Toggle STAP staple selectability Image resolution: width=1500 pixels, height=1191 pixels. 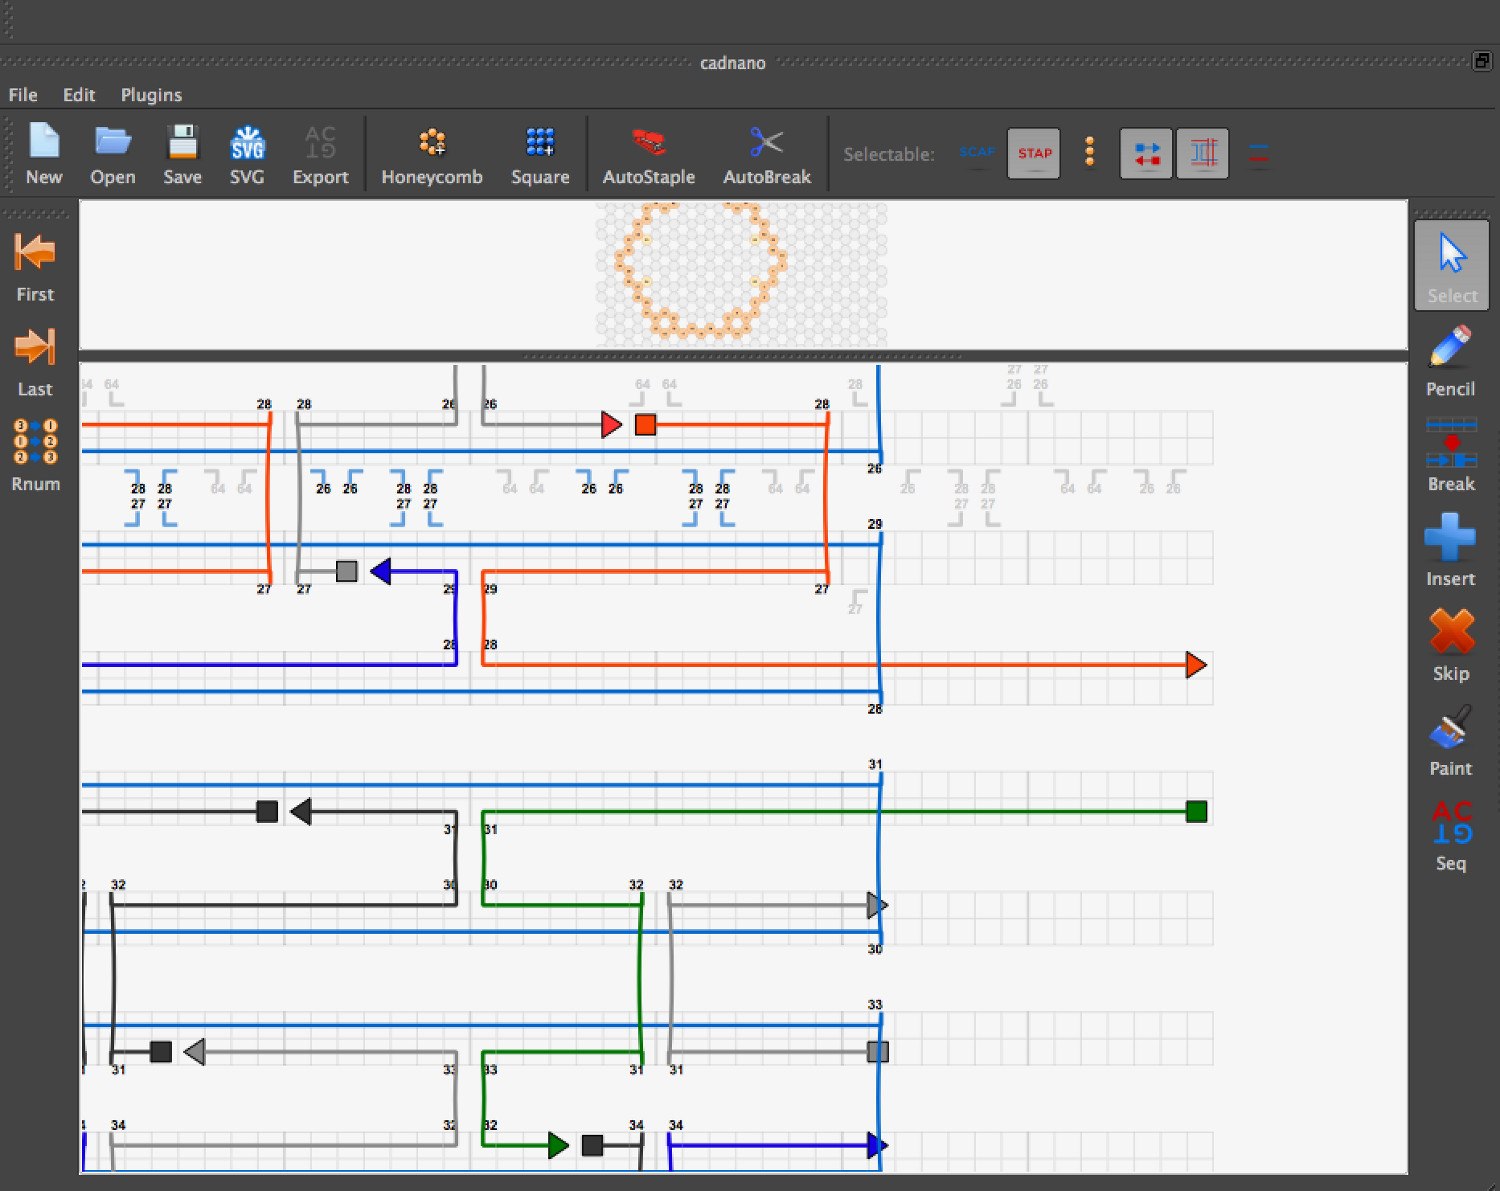coord(1034,153)
